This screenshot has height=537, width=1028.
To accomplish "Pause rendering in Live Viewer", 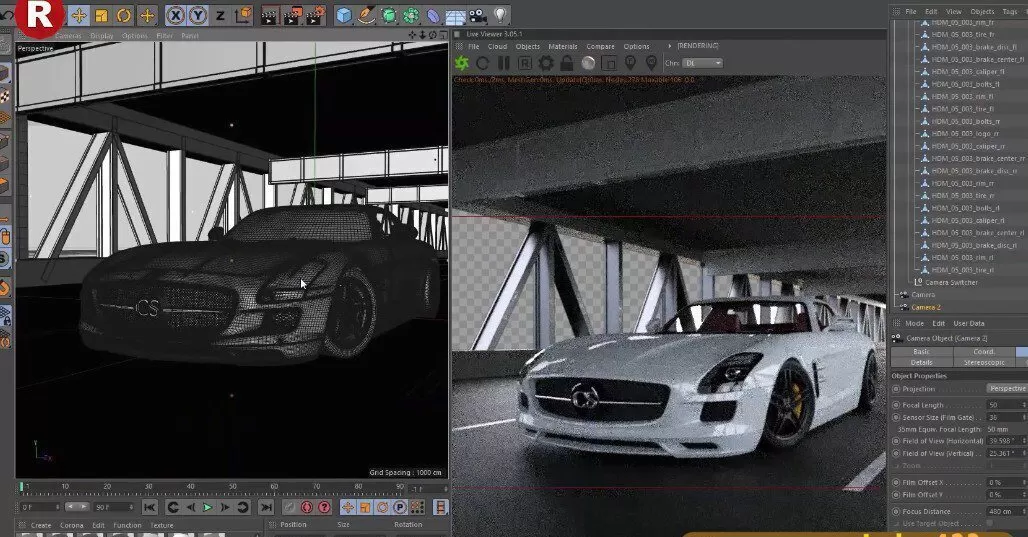I will pos(505,63).
